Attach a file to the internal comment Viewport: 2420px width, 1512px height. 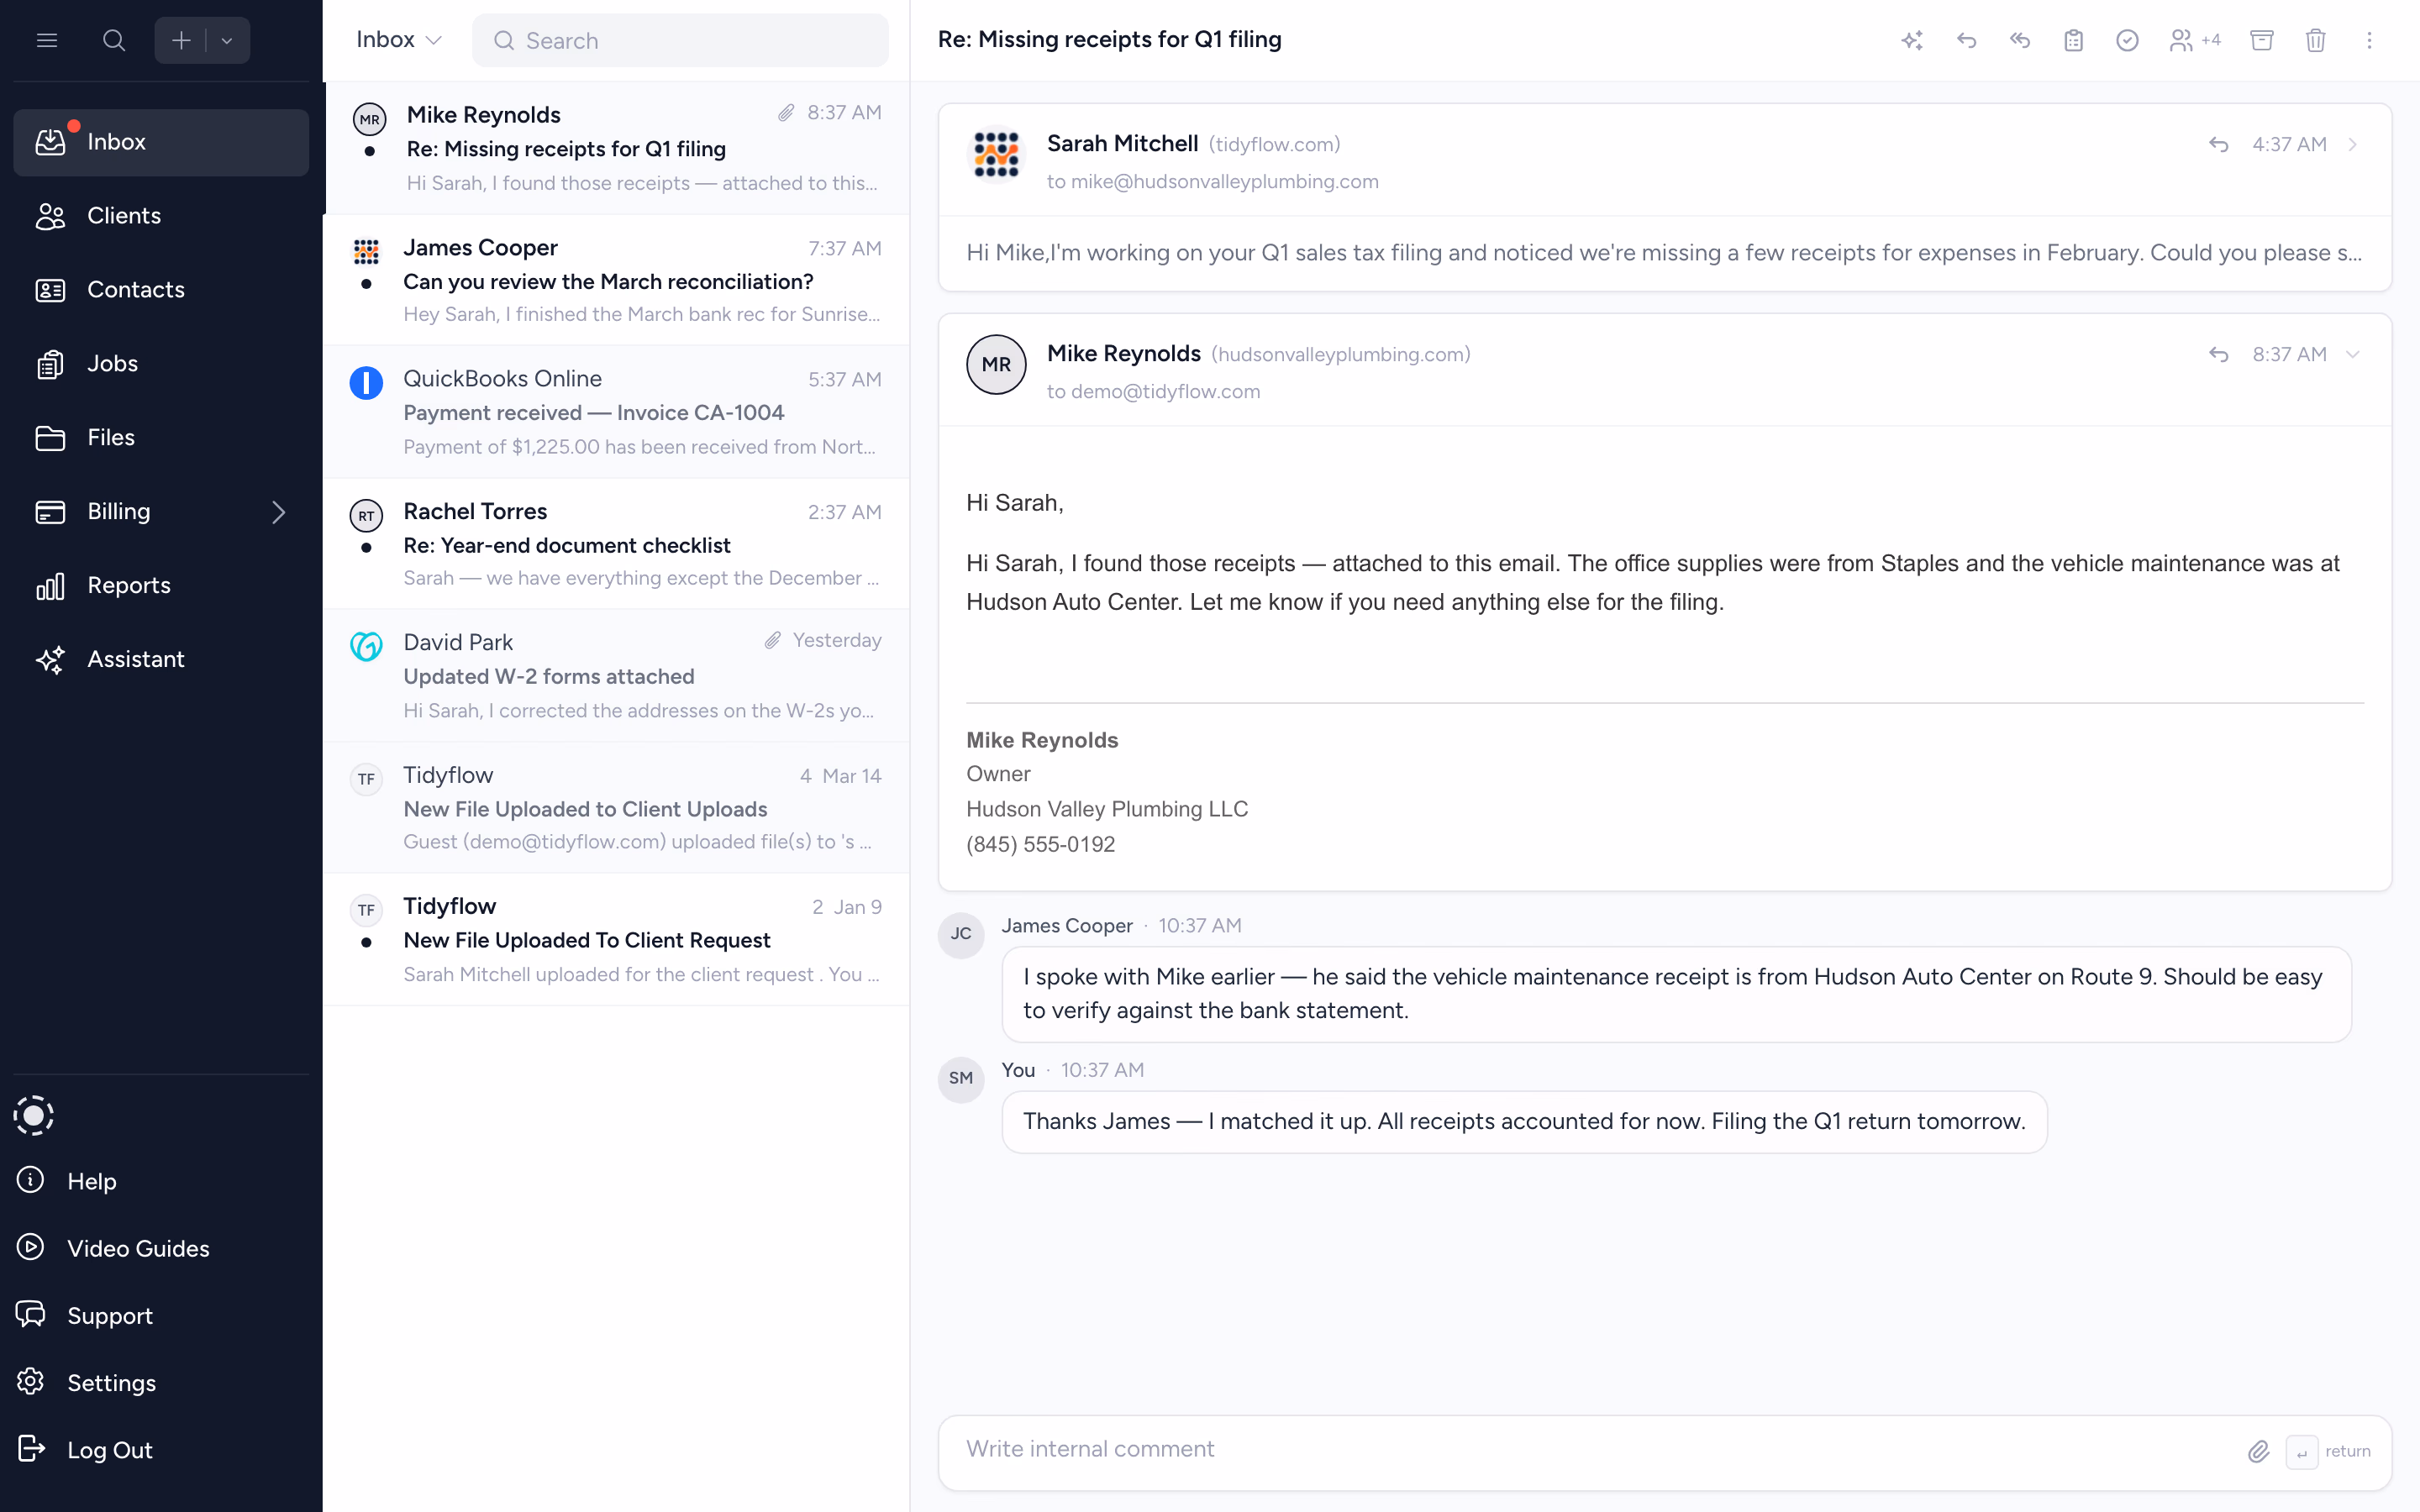click(2259, 1451)
